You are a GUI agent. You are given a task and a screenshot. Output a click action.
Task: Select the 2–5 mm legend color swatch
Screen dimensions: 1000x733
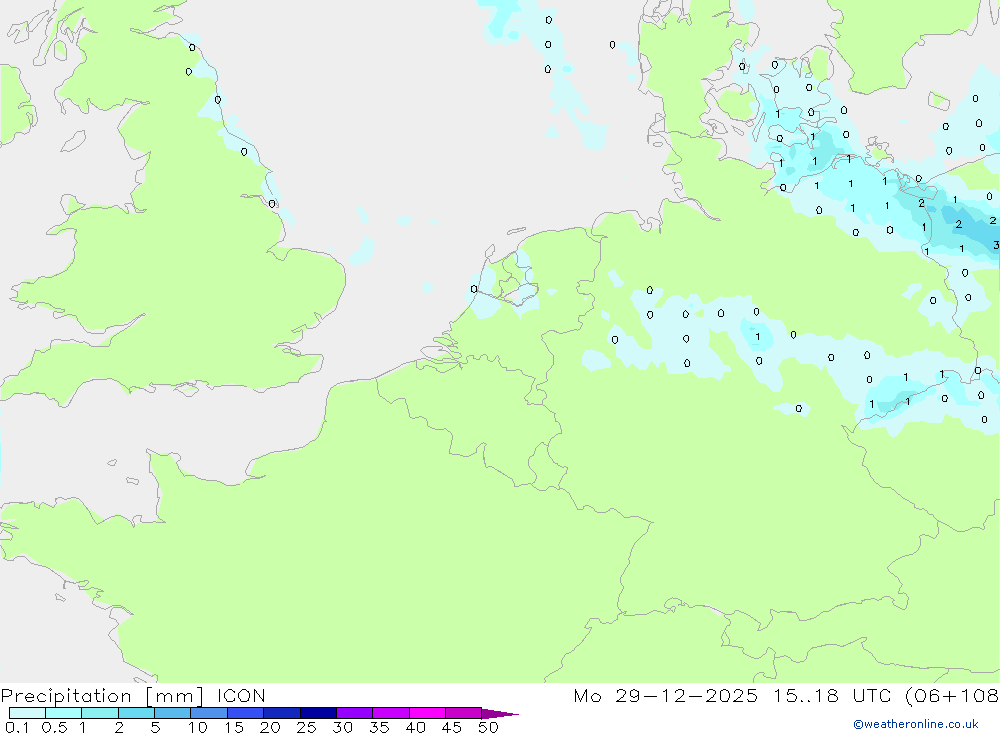(x=136, y=713)
